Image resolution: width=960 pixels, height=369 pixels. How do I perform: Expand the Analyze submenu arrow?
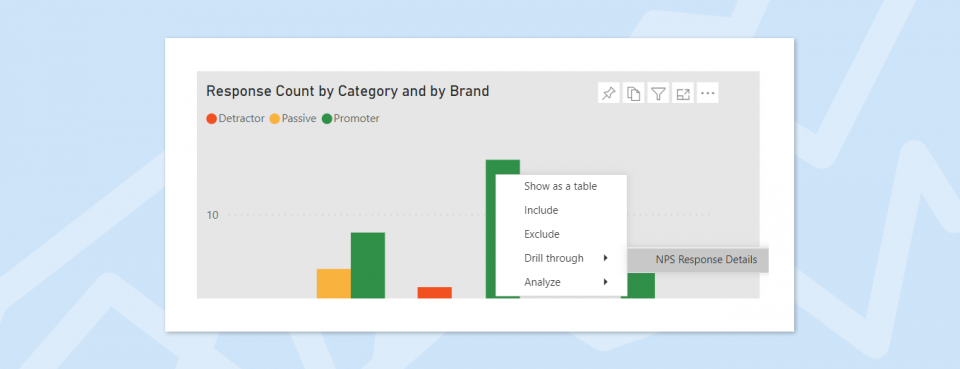coord(605,281)
